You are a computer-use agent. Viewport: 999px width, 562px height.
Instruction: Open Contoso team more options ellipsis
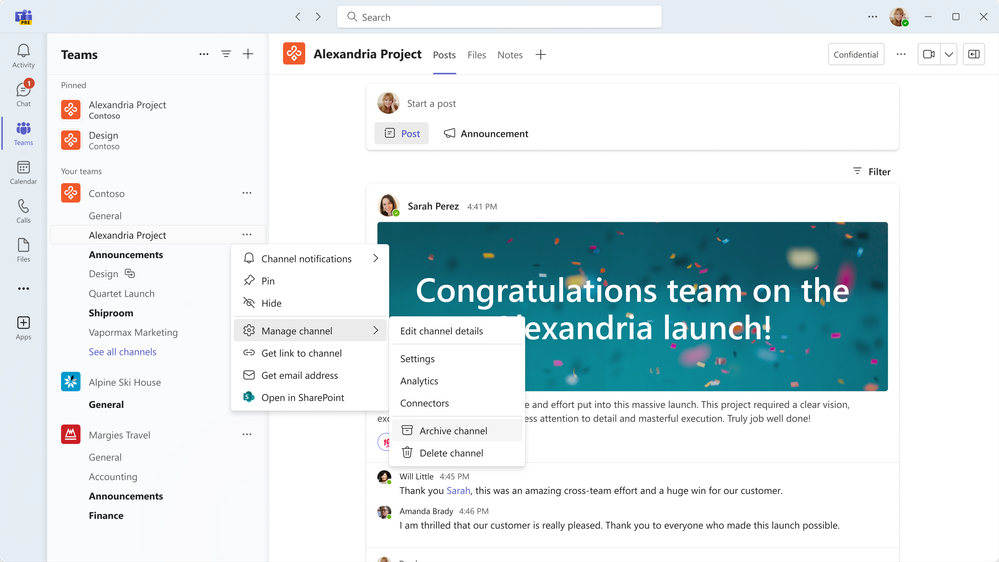click(247, 193)
